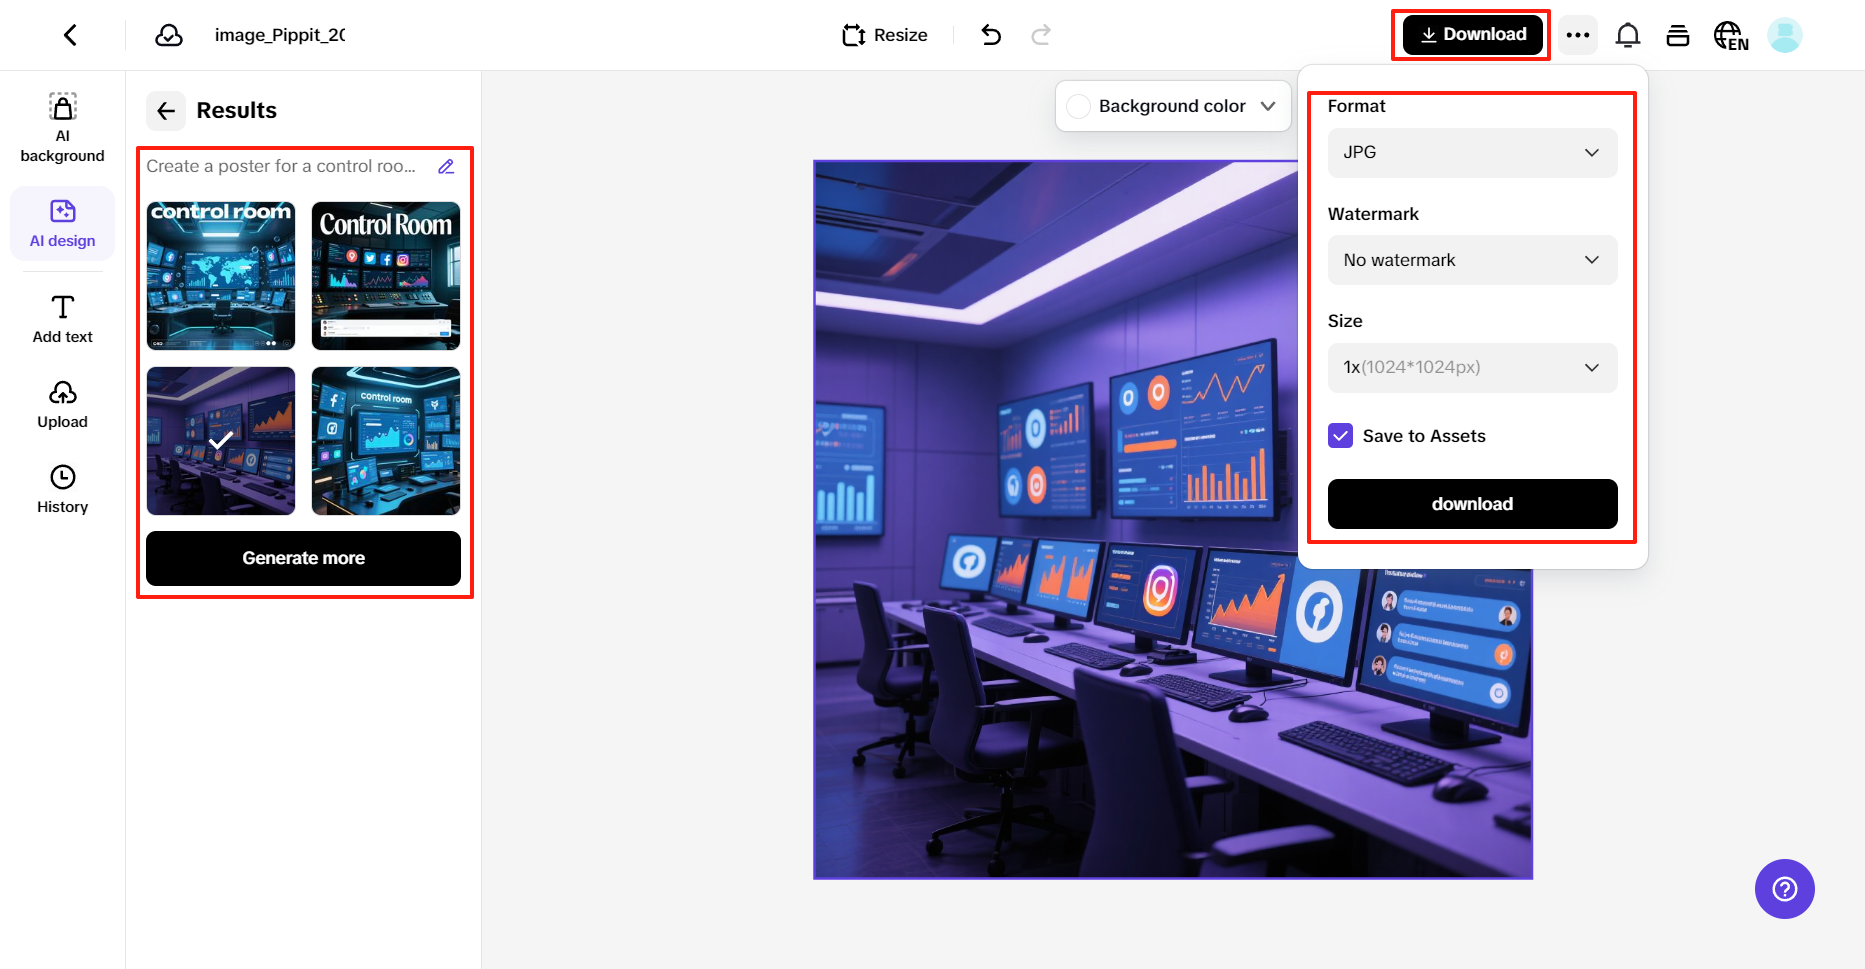Change language via the globe EN icon
1865x969 pixels.
(x=1731, y=35)
